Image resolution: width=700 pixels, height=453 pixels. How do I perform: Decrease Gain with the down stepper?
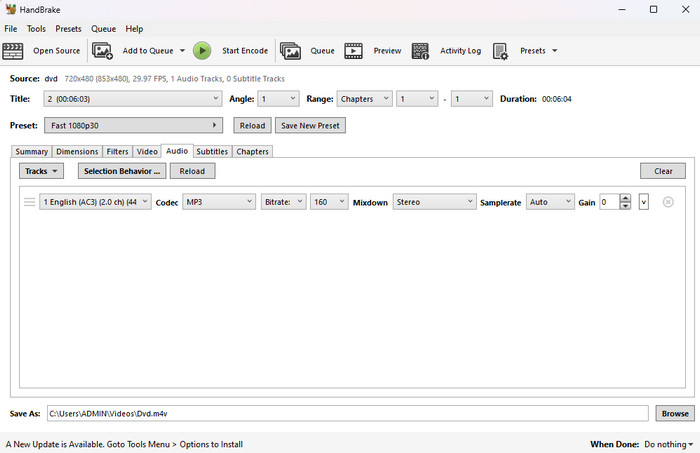pyautogui.click(x=625, y=206)
